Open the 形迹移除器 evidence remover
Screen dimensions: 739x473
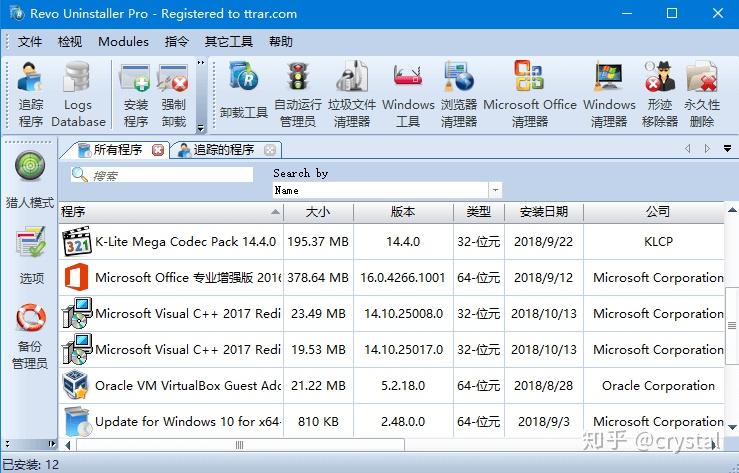coord(660,94)
